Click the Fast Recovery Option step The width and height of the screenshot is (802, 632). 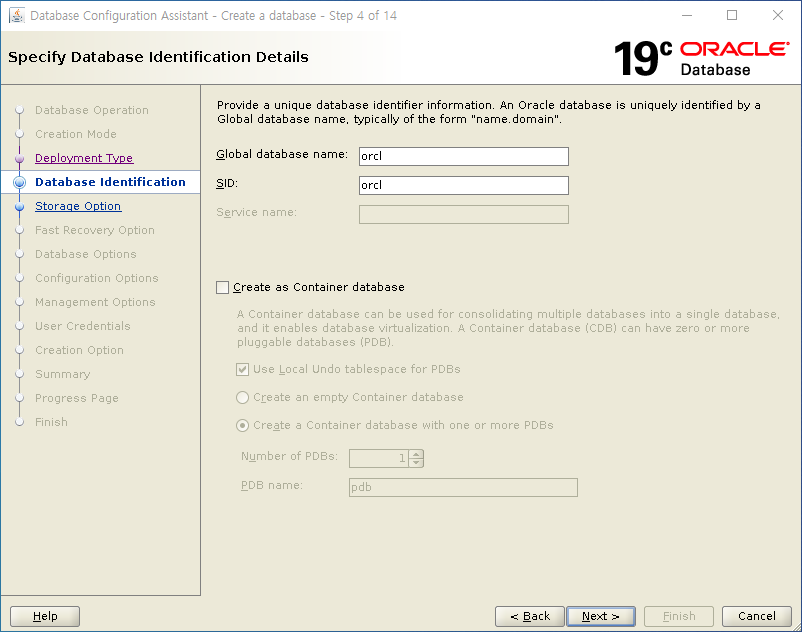coord(95,230)
